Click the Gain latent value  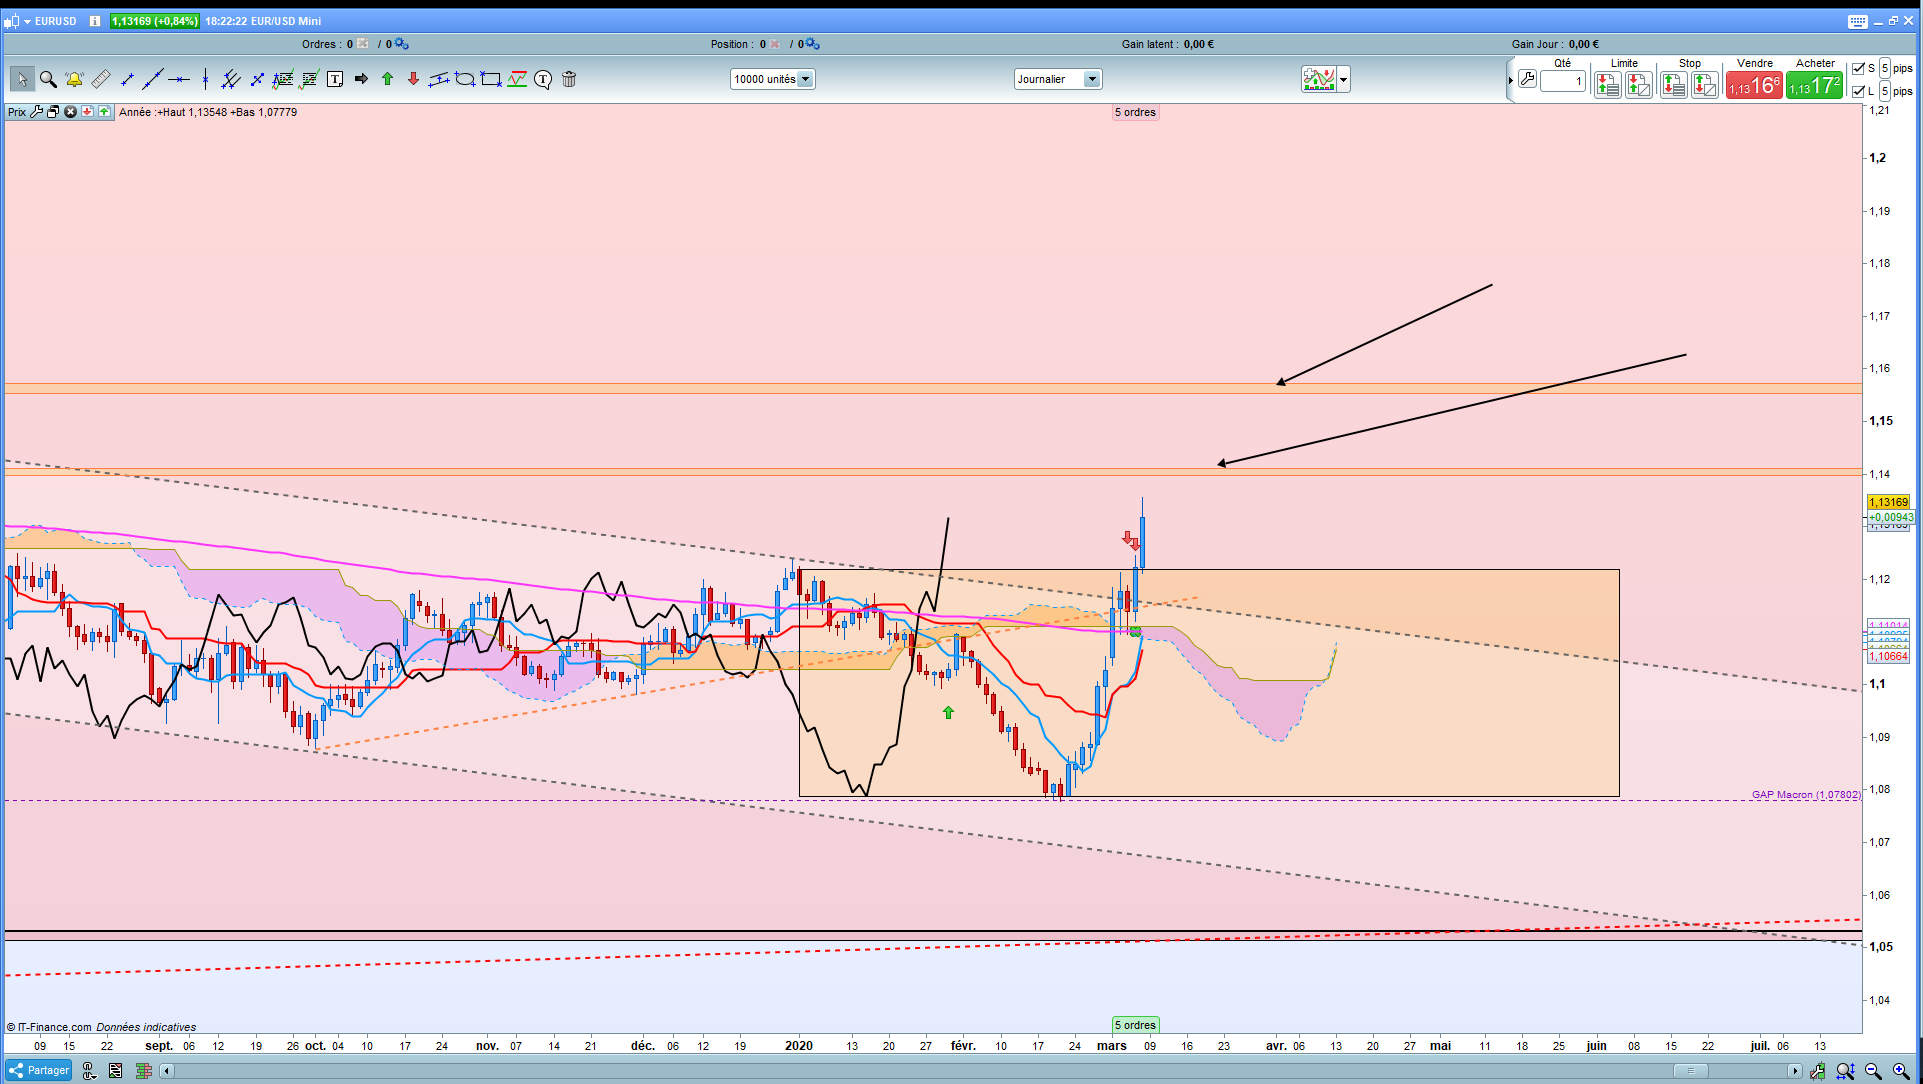pyautogui.click(x=1198, y=44)
